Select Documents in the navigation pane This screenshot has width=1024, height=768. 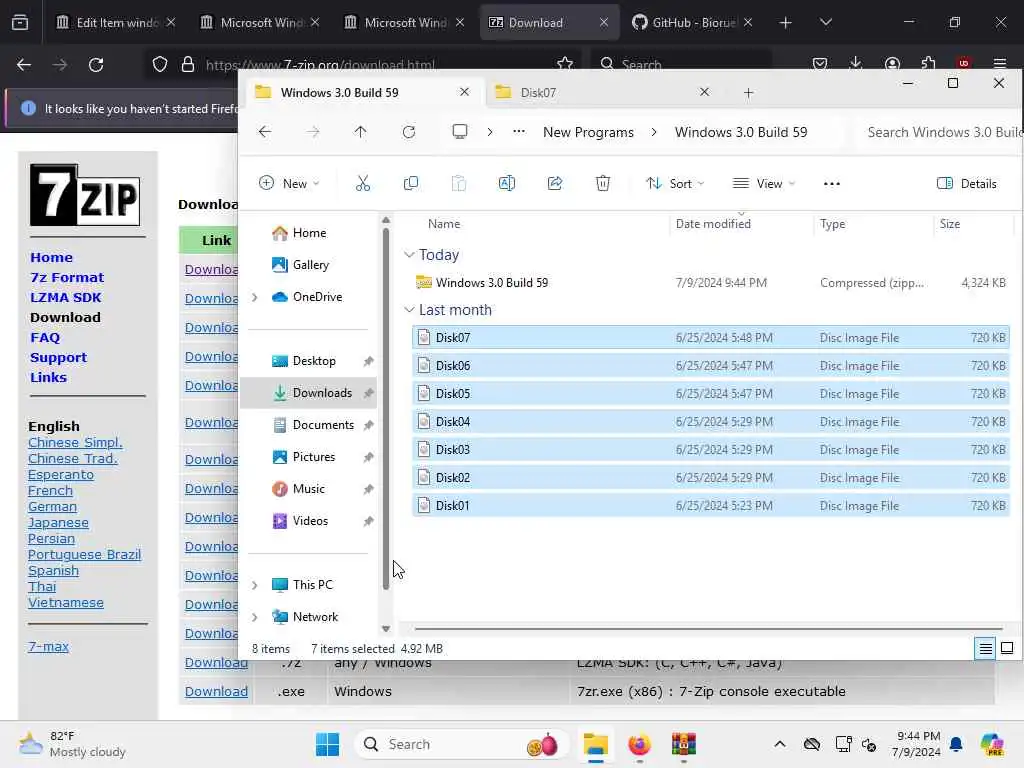click(308, 424)
